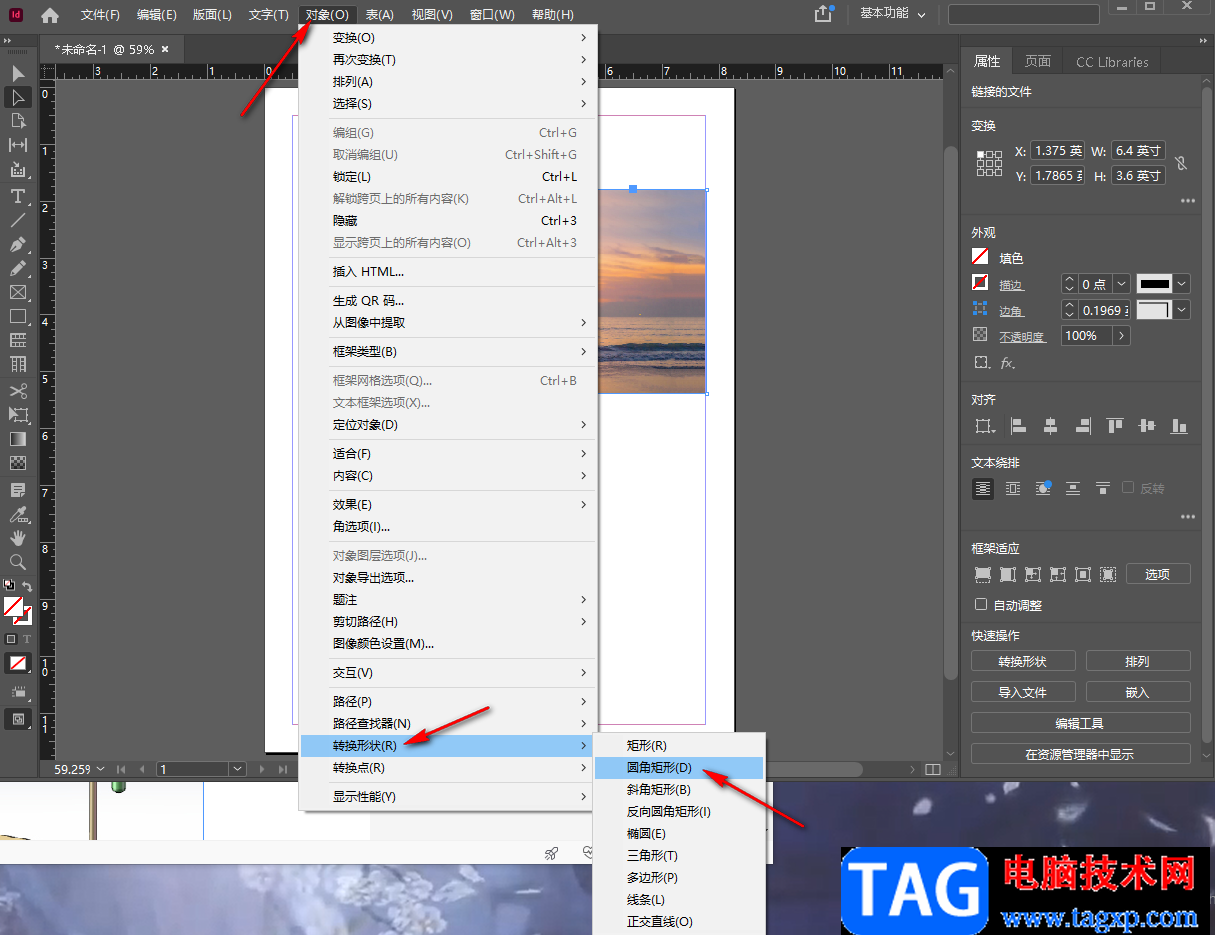Align horizontal centers in Align section
The height and width of the screenshot is (935, 1215).
tap(1050, 426)
